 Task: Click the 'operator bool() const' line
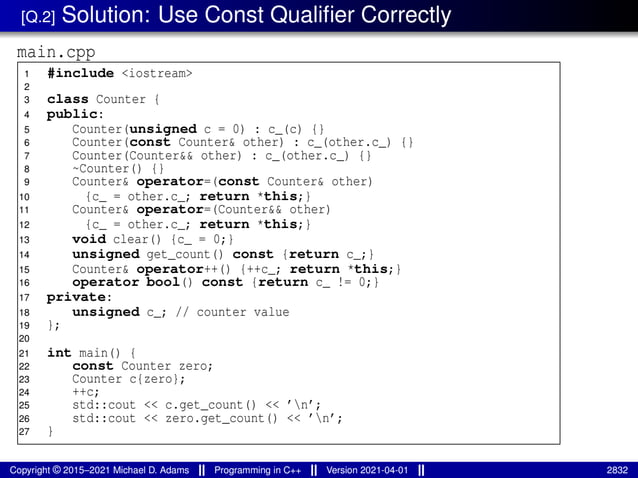pos(225,282)
